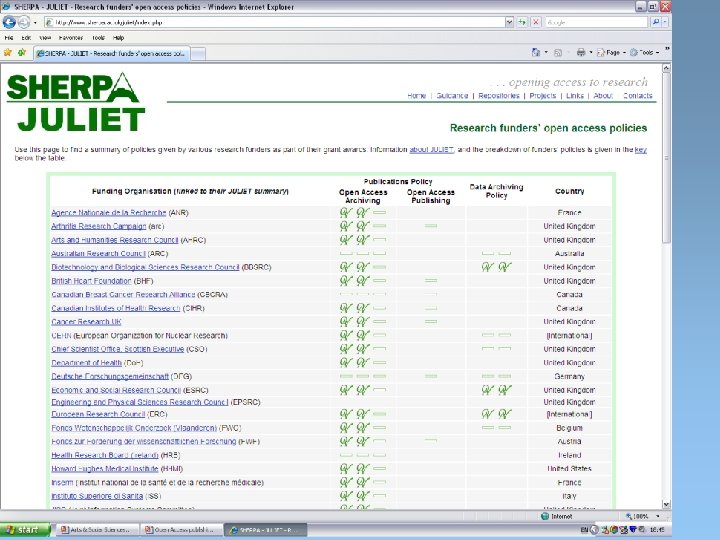Viewport: 720px width, 540px height.
Task: Open the Help menu
Action: coord(118,38)
